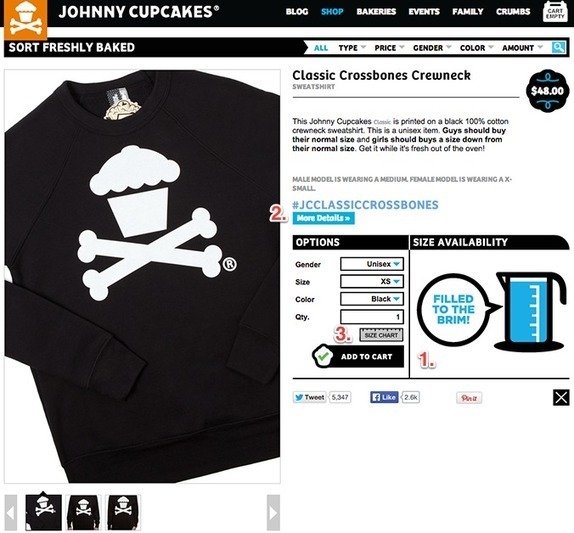Click the search magnifier icon
The height and width of the screenshot is (533, 574).
pos(558,48)
